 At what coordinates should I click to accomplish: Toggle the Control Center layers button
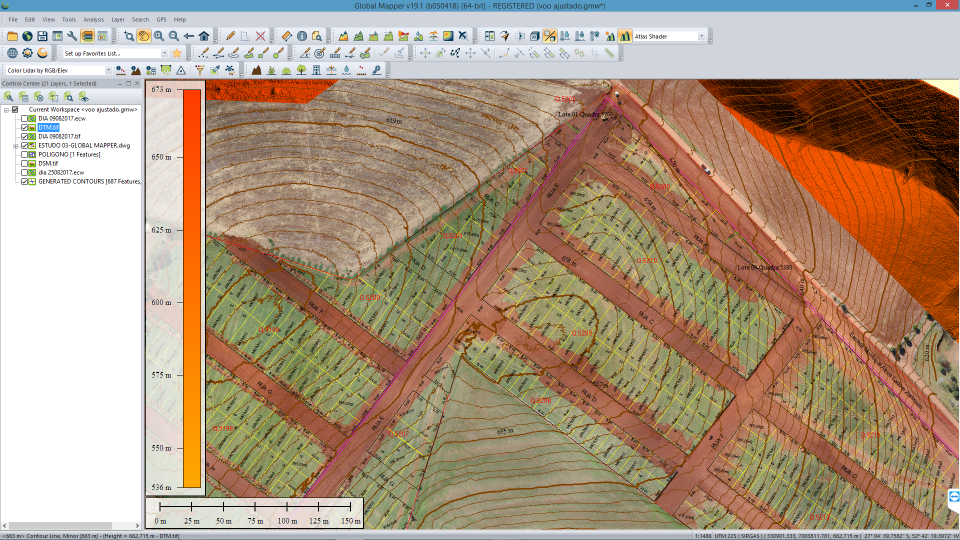(x=88, y=36)
